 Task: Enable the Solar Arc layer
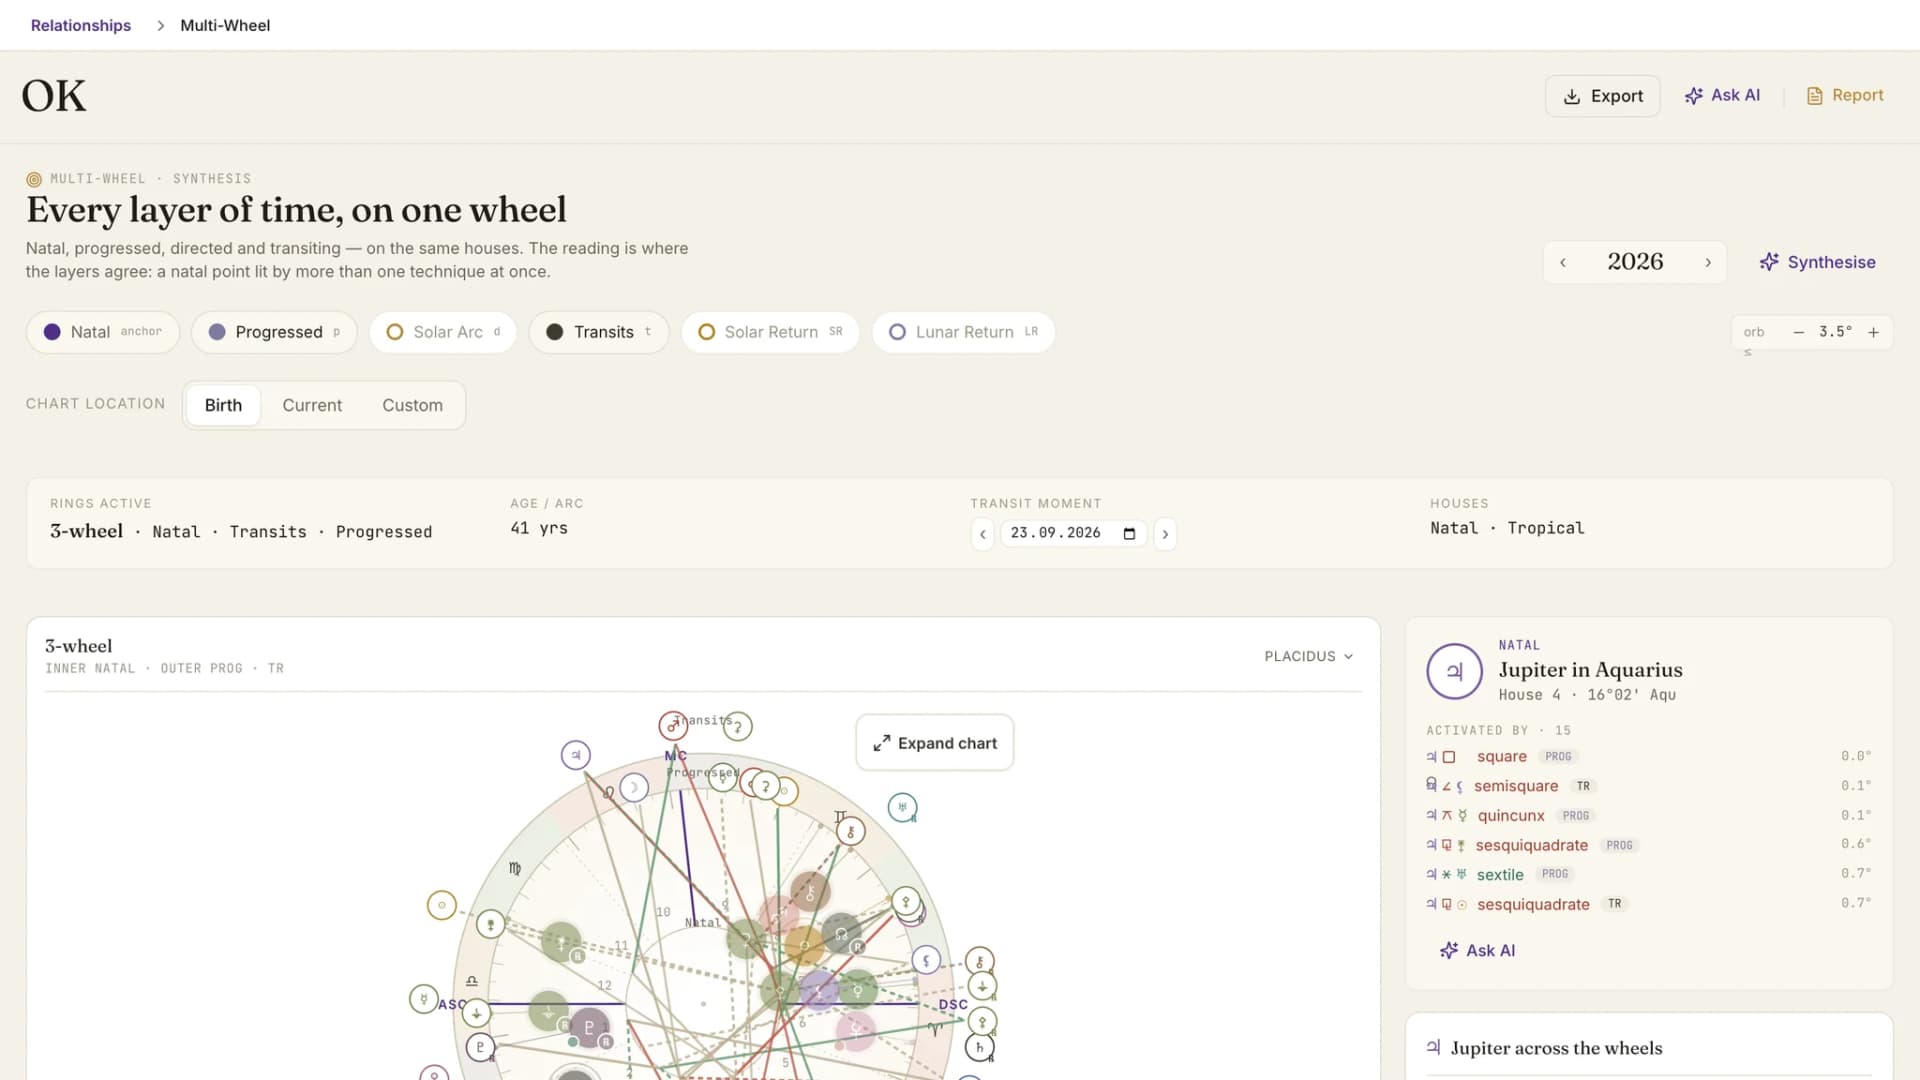click(x=443, y=332)
